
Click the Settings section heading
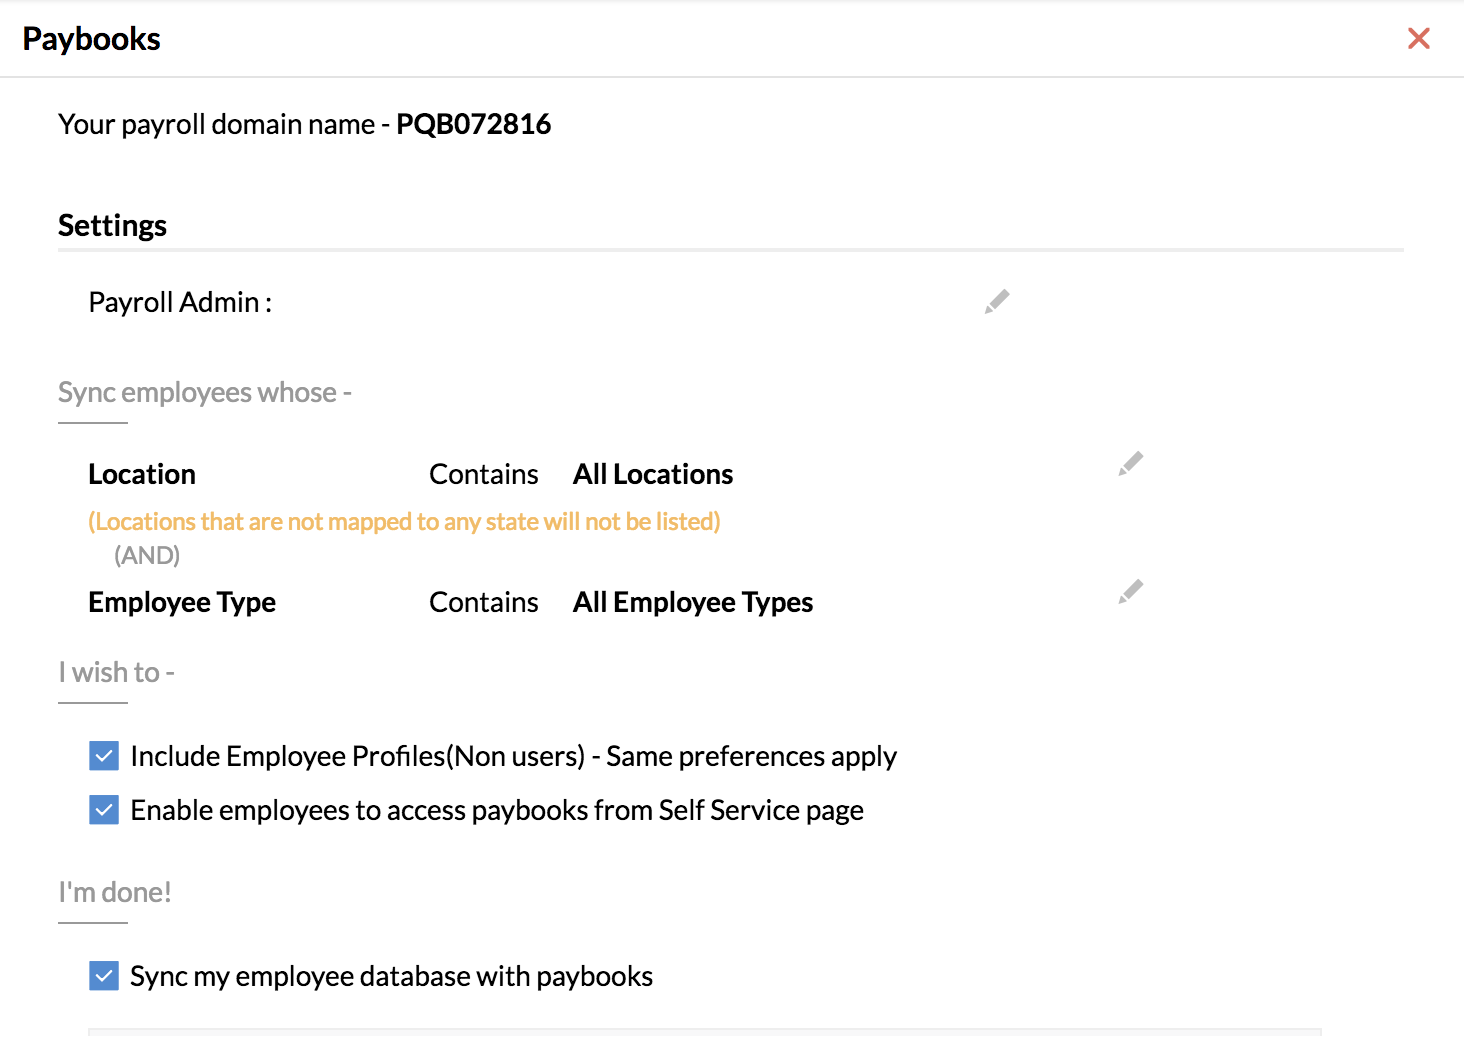(x=112, y=226)
